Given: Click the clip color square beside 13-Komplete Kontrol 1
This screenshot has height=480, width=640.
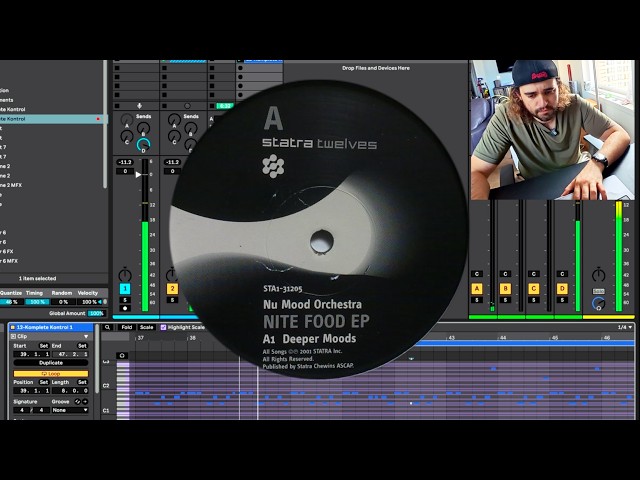Looking at the screenshot, I should (12, 327).
